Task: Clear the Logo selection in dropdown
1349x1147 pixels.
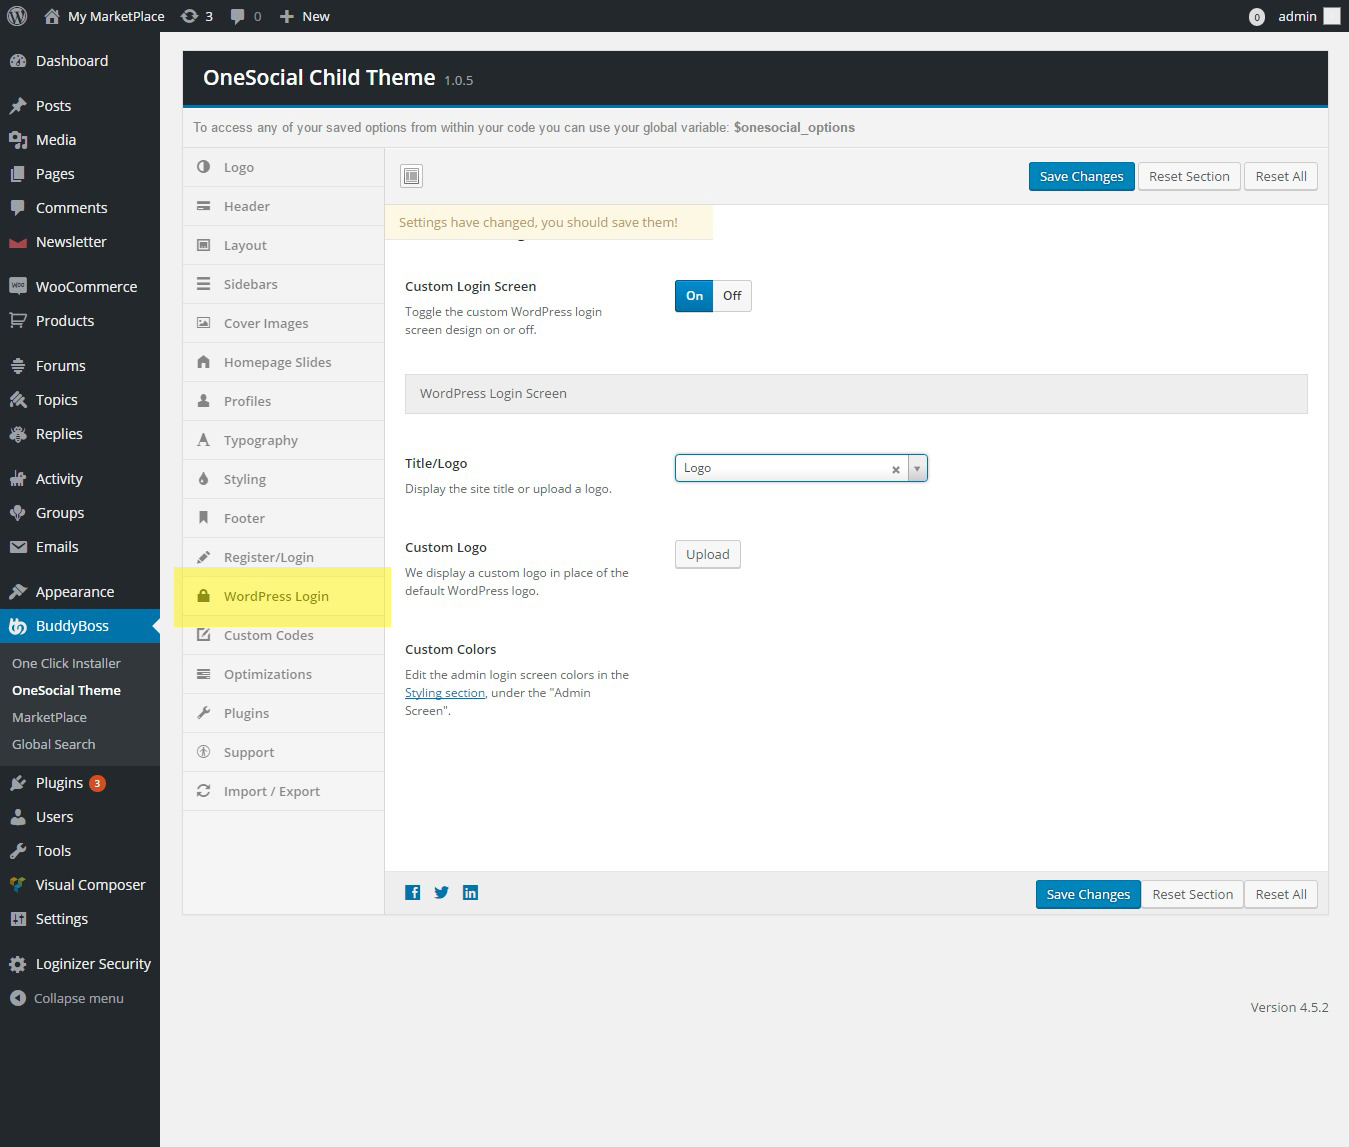Action: [x=896, y=469]
